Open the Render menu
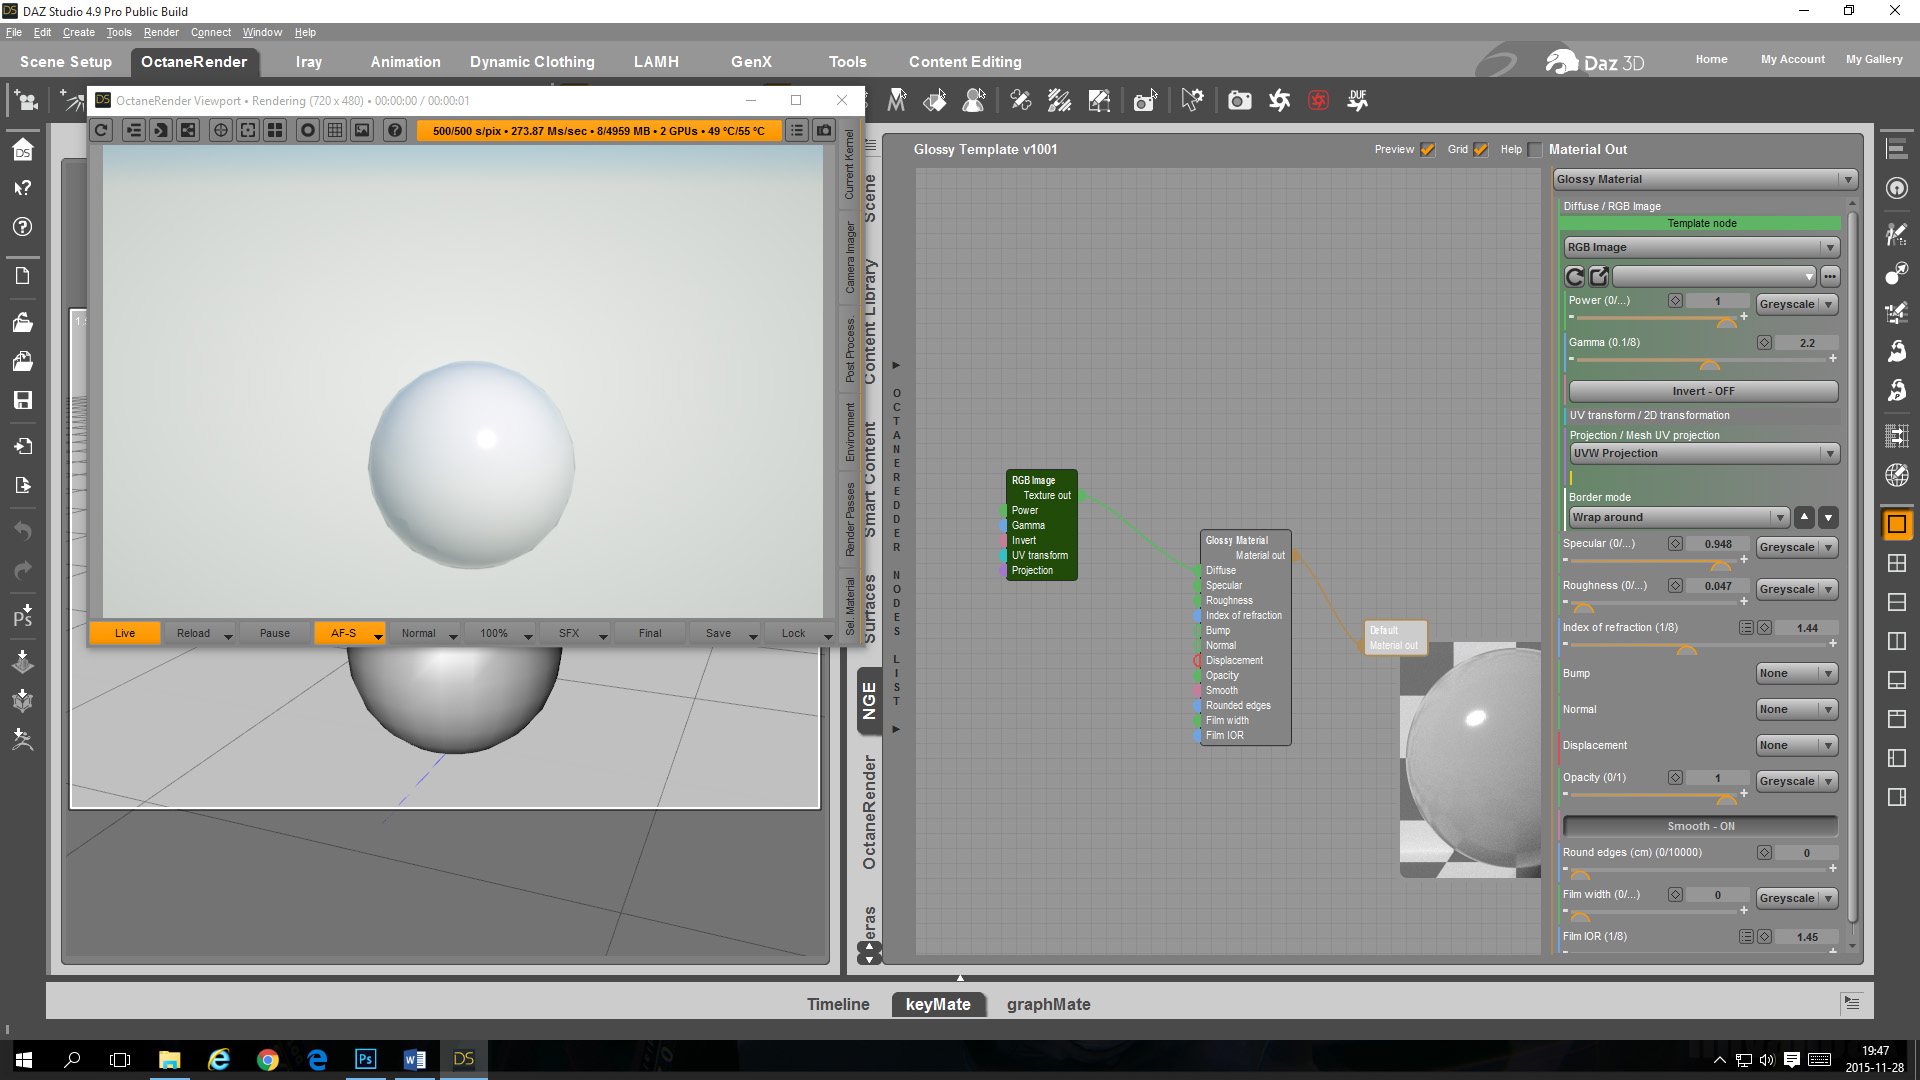The image size is (1920, 1080). click(x=160, y=32)
